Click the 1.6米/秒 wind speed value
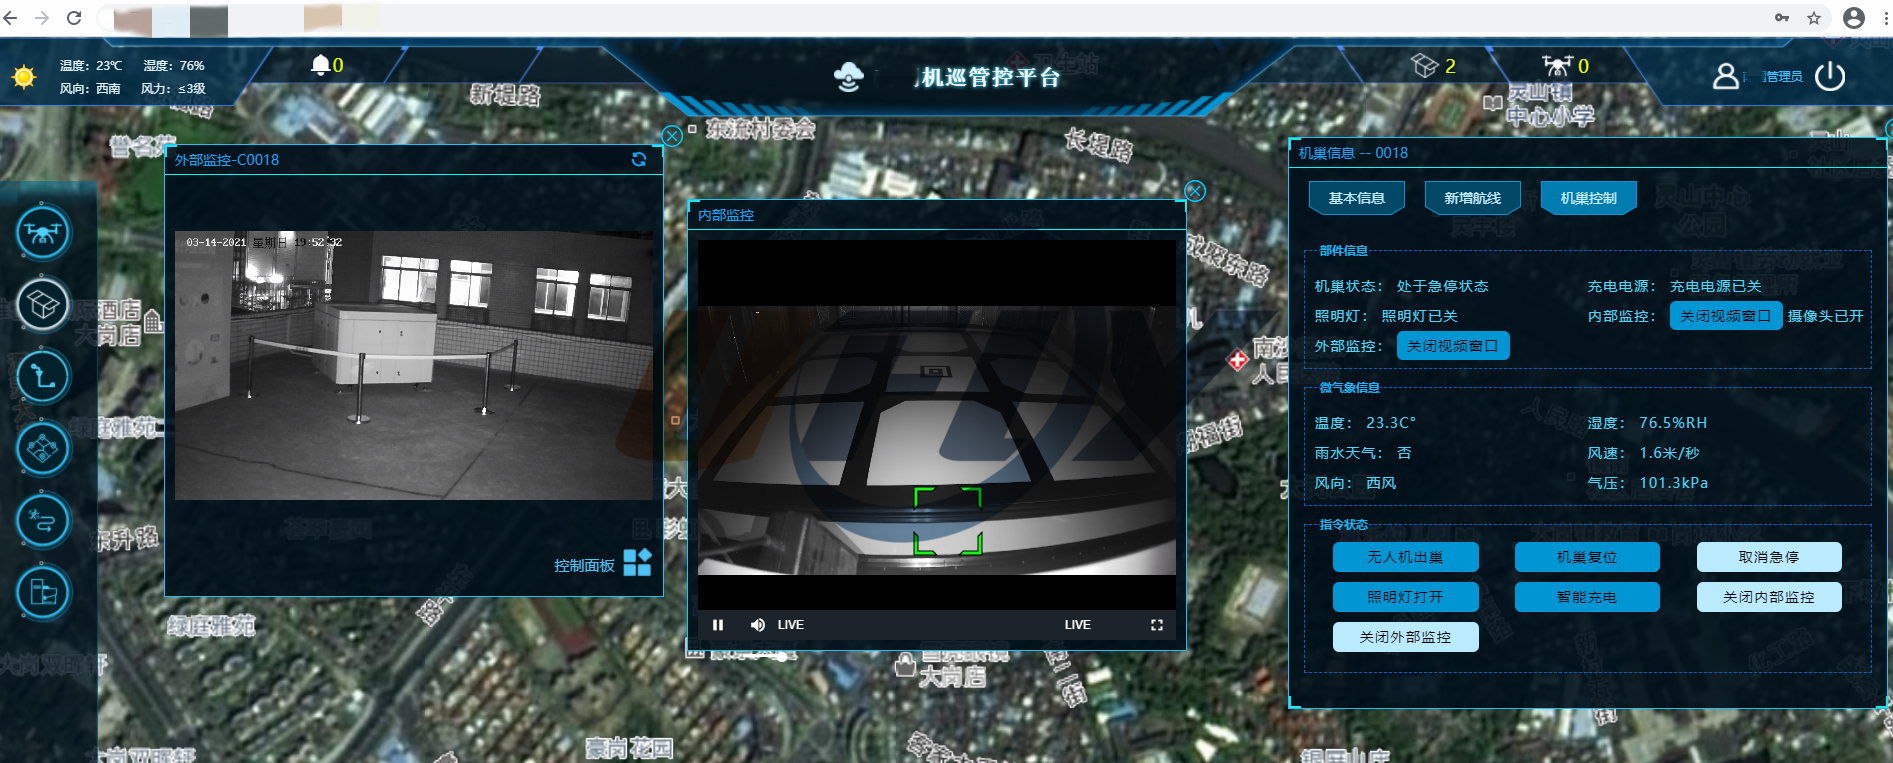 pos(1669,453)
